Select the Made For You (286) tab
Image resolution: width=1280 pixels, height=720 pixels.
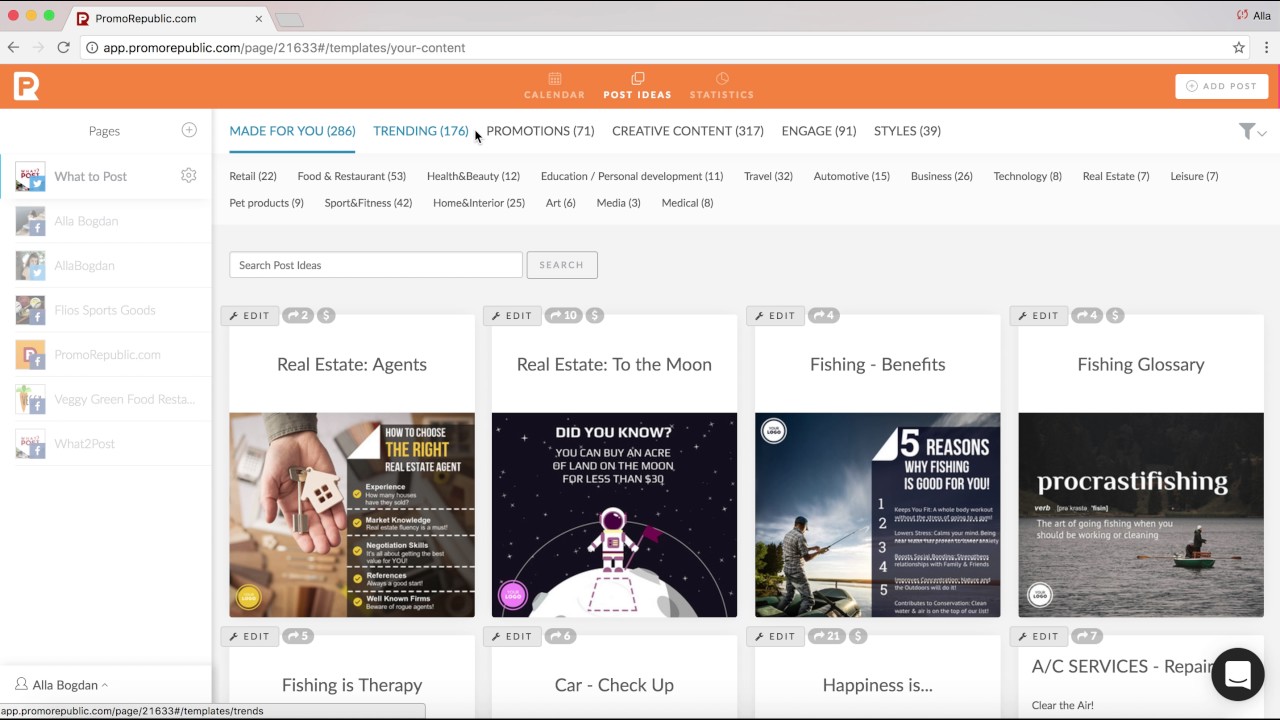(292, 131)
